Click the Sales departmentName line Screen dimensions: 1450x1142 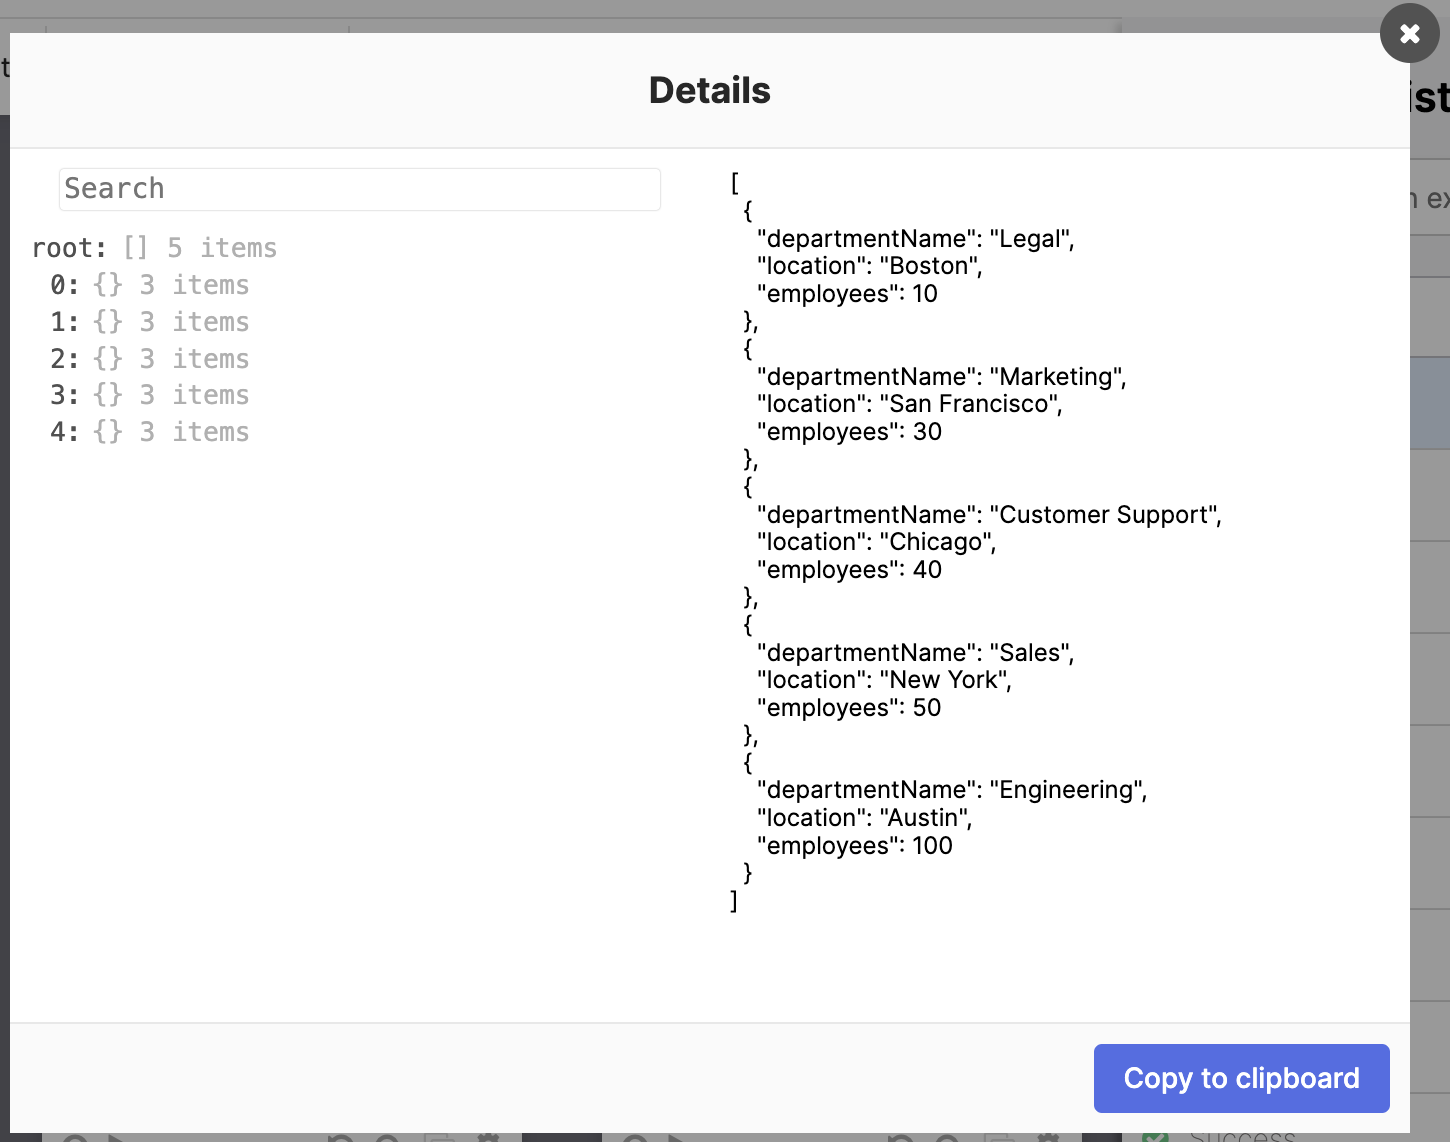(915, 653)
